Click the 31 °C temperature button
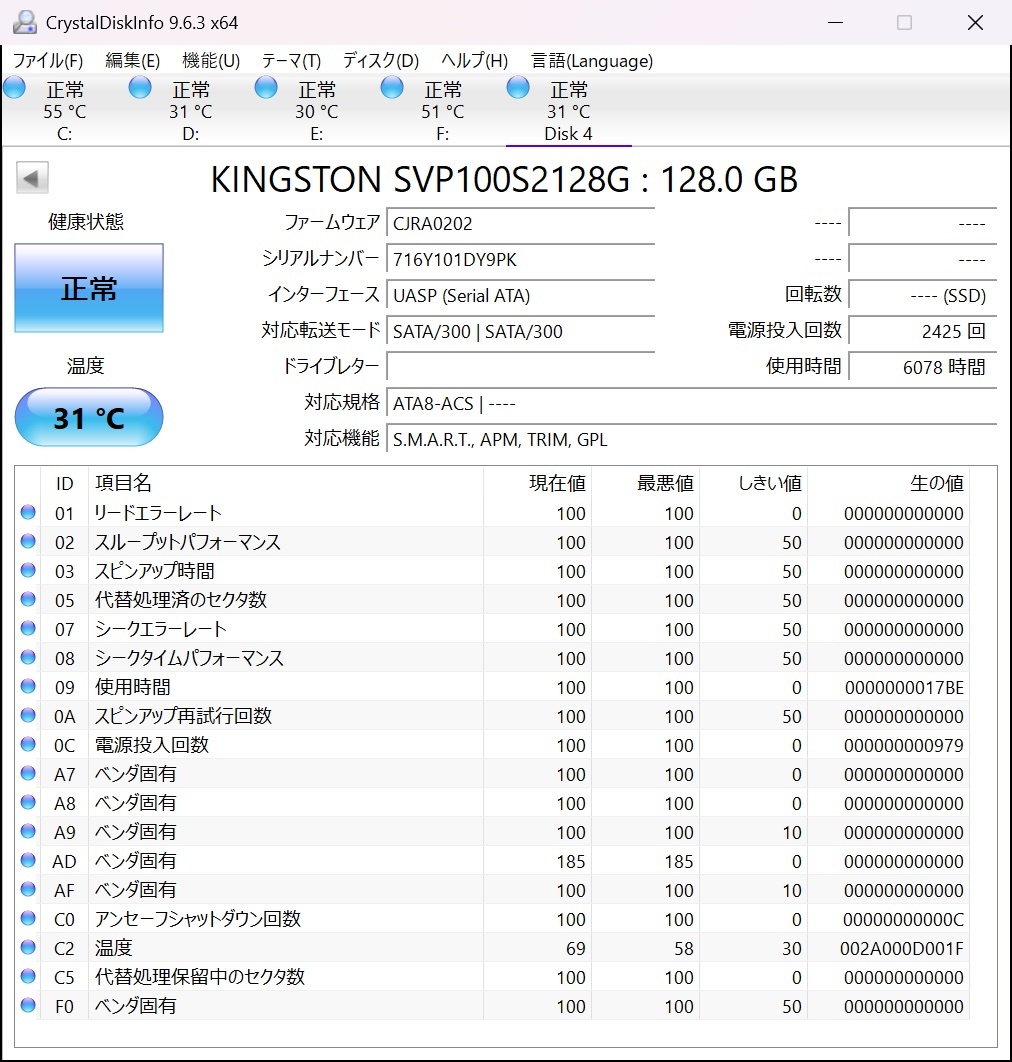This screenshot has height=1062, width=1012. tap(89, 417)
